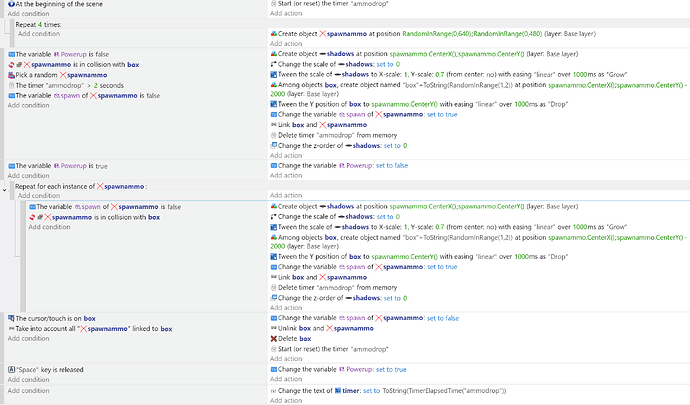Click the variable icon of Powerup: set to true action
The height and width of the screenshot is (405, 690).
[x=274, y=369]
